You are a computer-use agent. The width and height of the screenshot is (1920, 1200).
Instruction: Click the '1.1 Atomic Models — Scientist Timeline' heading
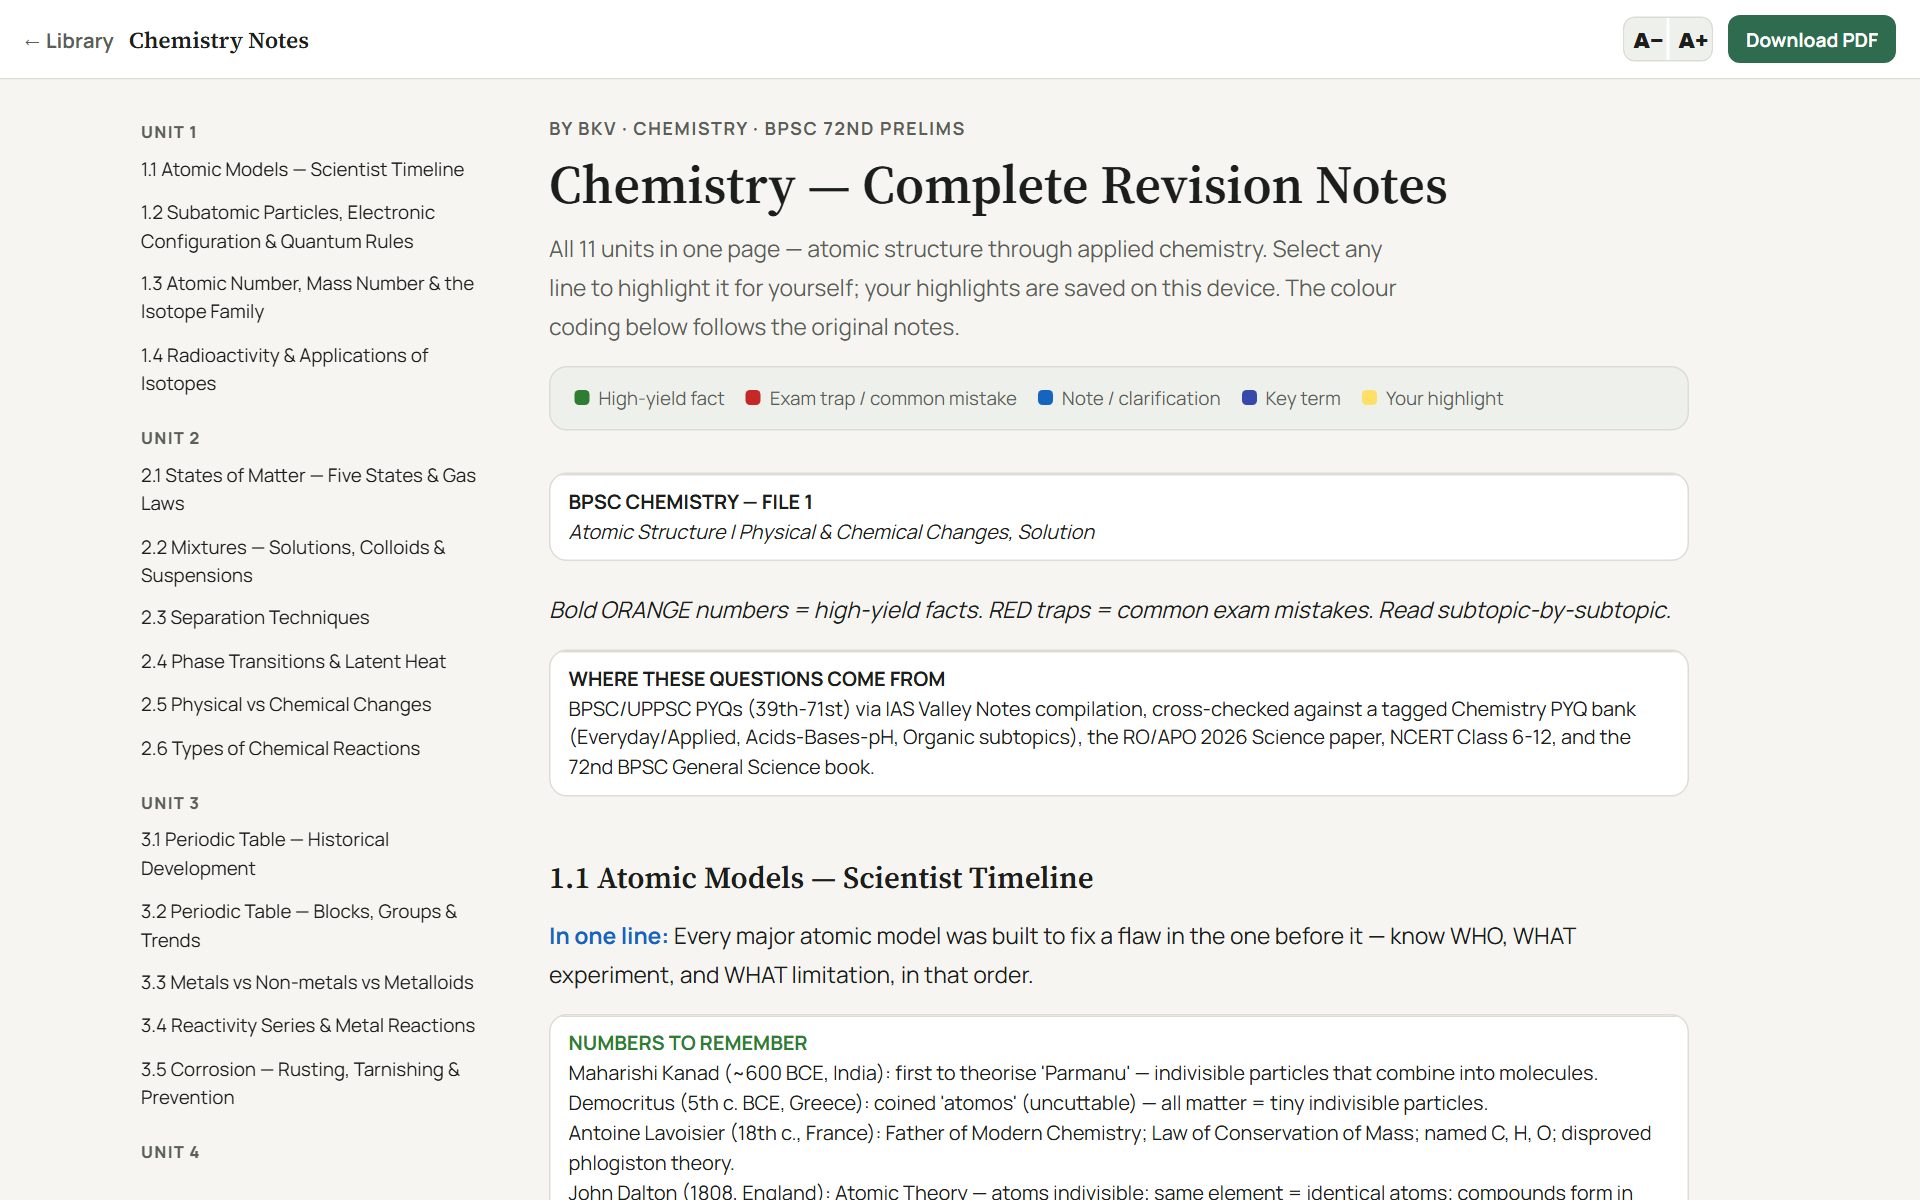(821, 878)
